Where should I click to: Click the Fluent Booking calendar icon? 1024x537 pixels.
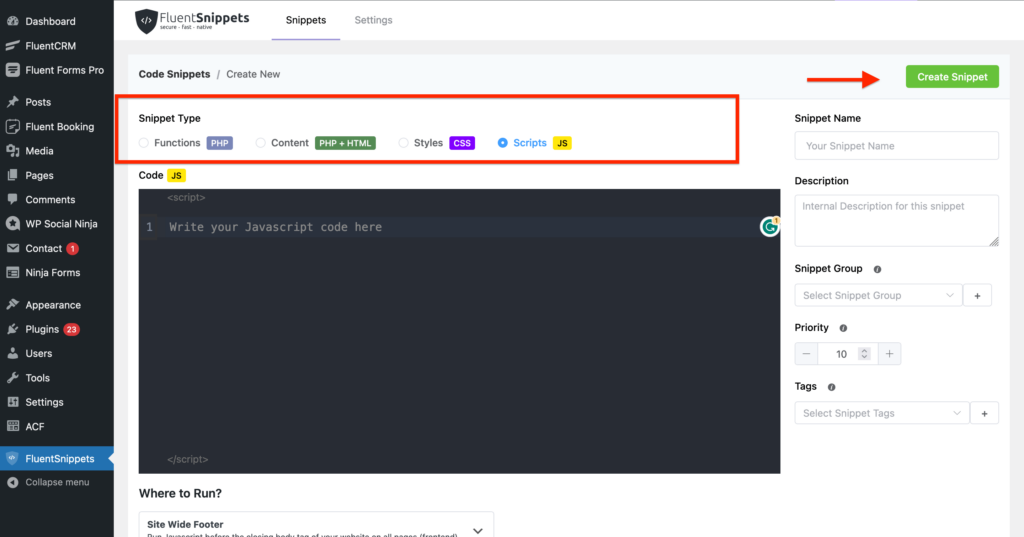[12, 127]
